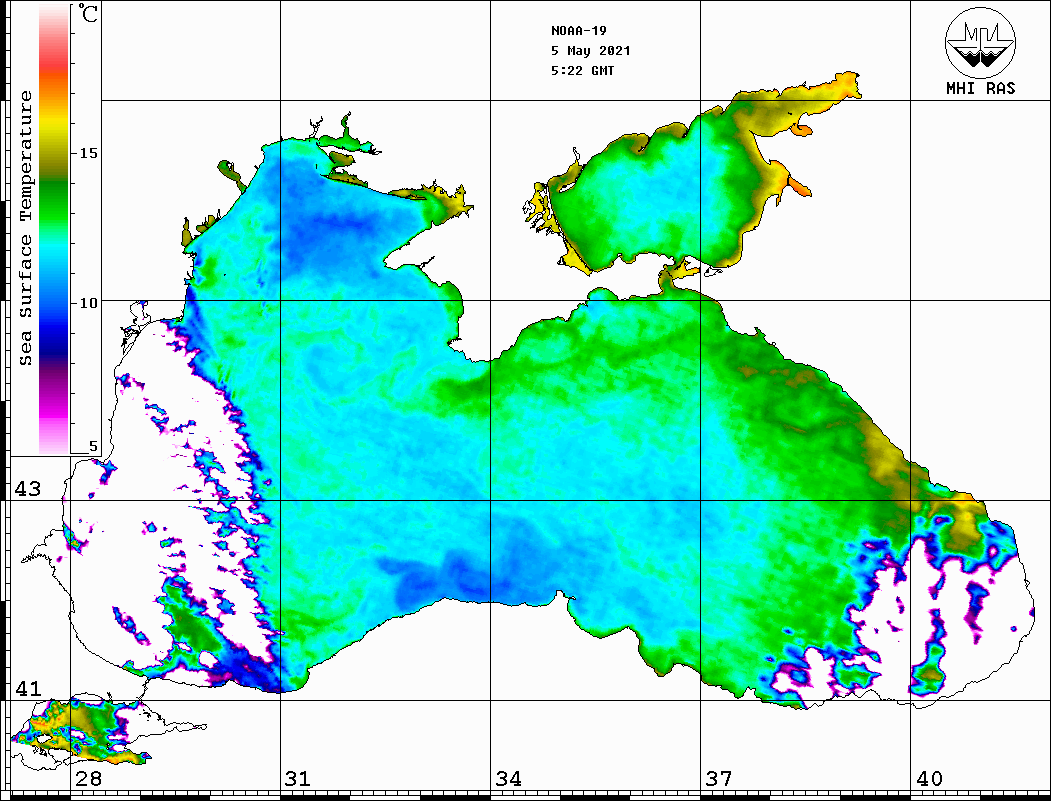
Task: Click the 'Sea Surface Temperature' legend title
Action: click(x=25, y=229)
